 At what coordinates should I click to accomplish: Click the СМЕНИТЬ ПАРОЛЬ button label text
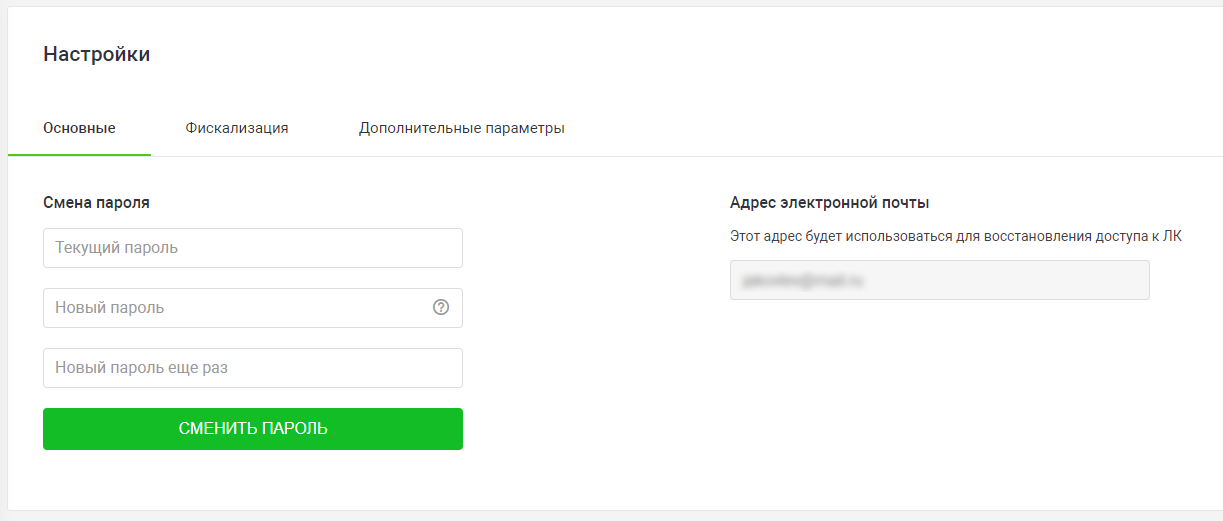[253, 429]
